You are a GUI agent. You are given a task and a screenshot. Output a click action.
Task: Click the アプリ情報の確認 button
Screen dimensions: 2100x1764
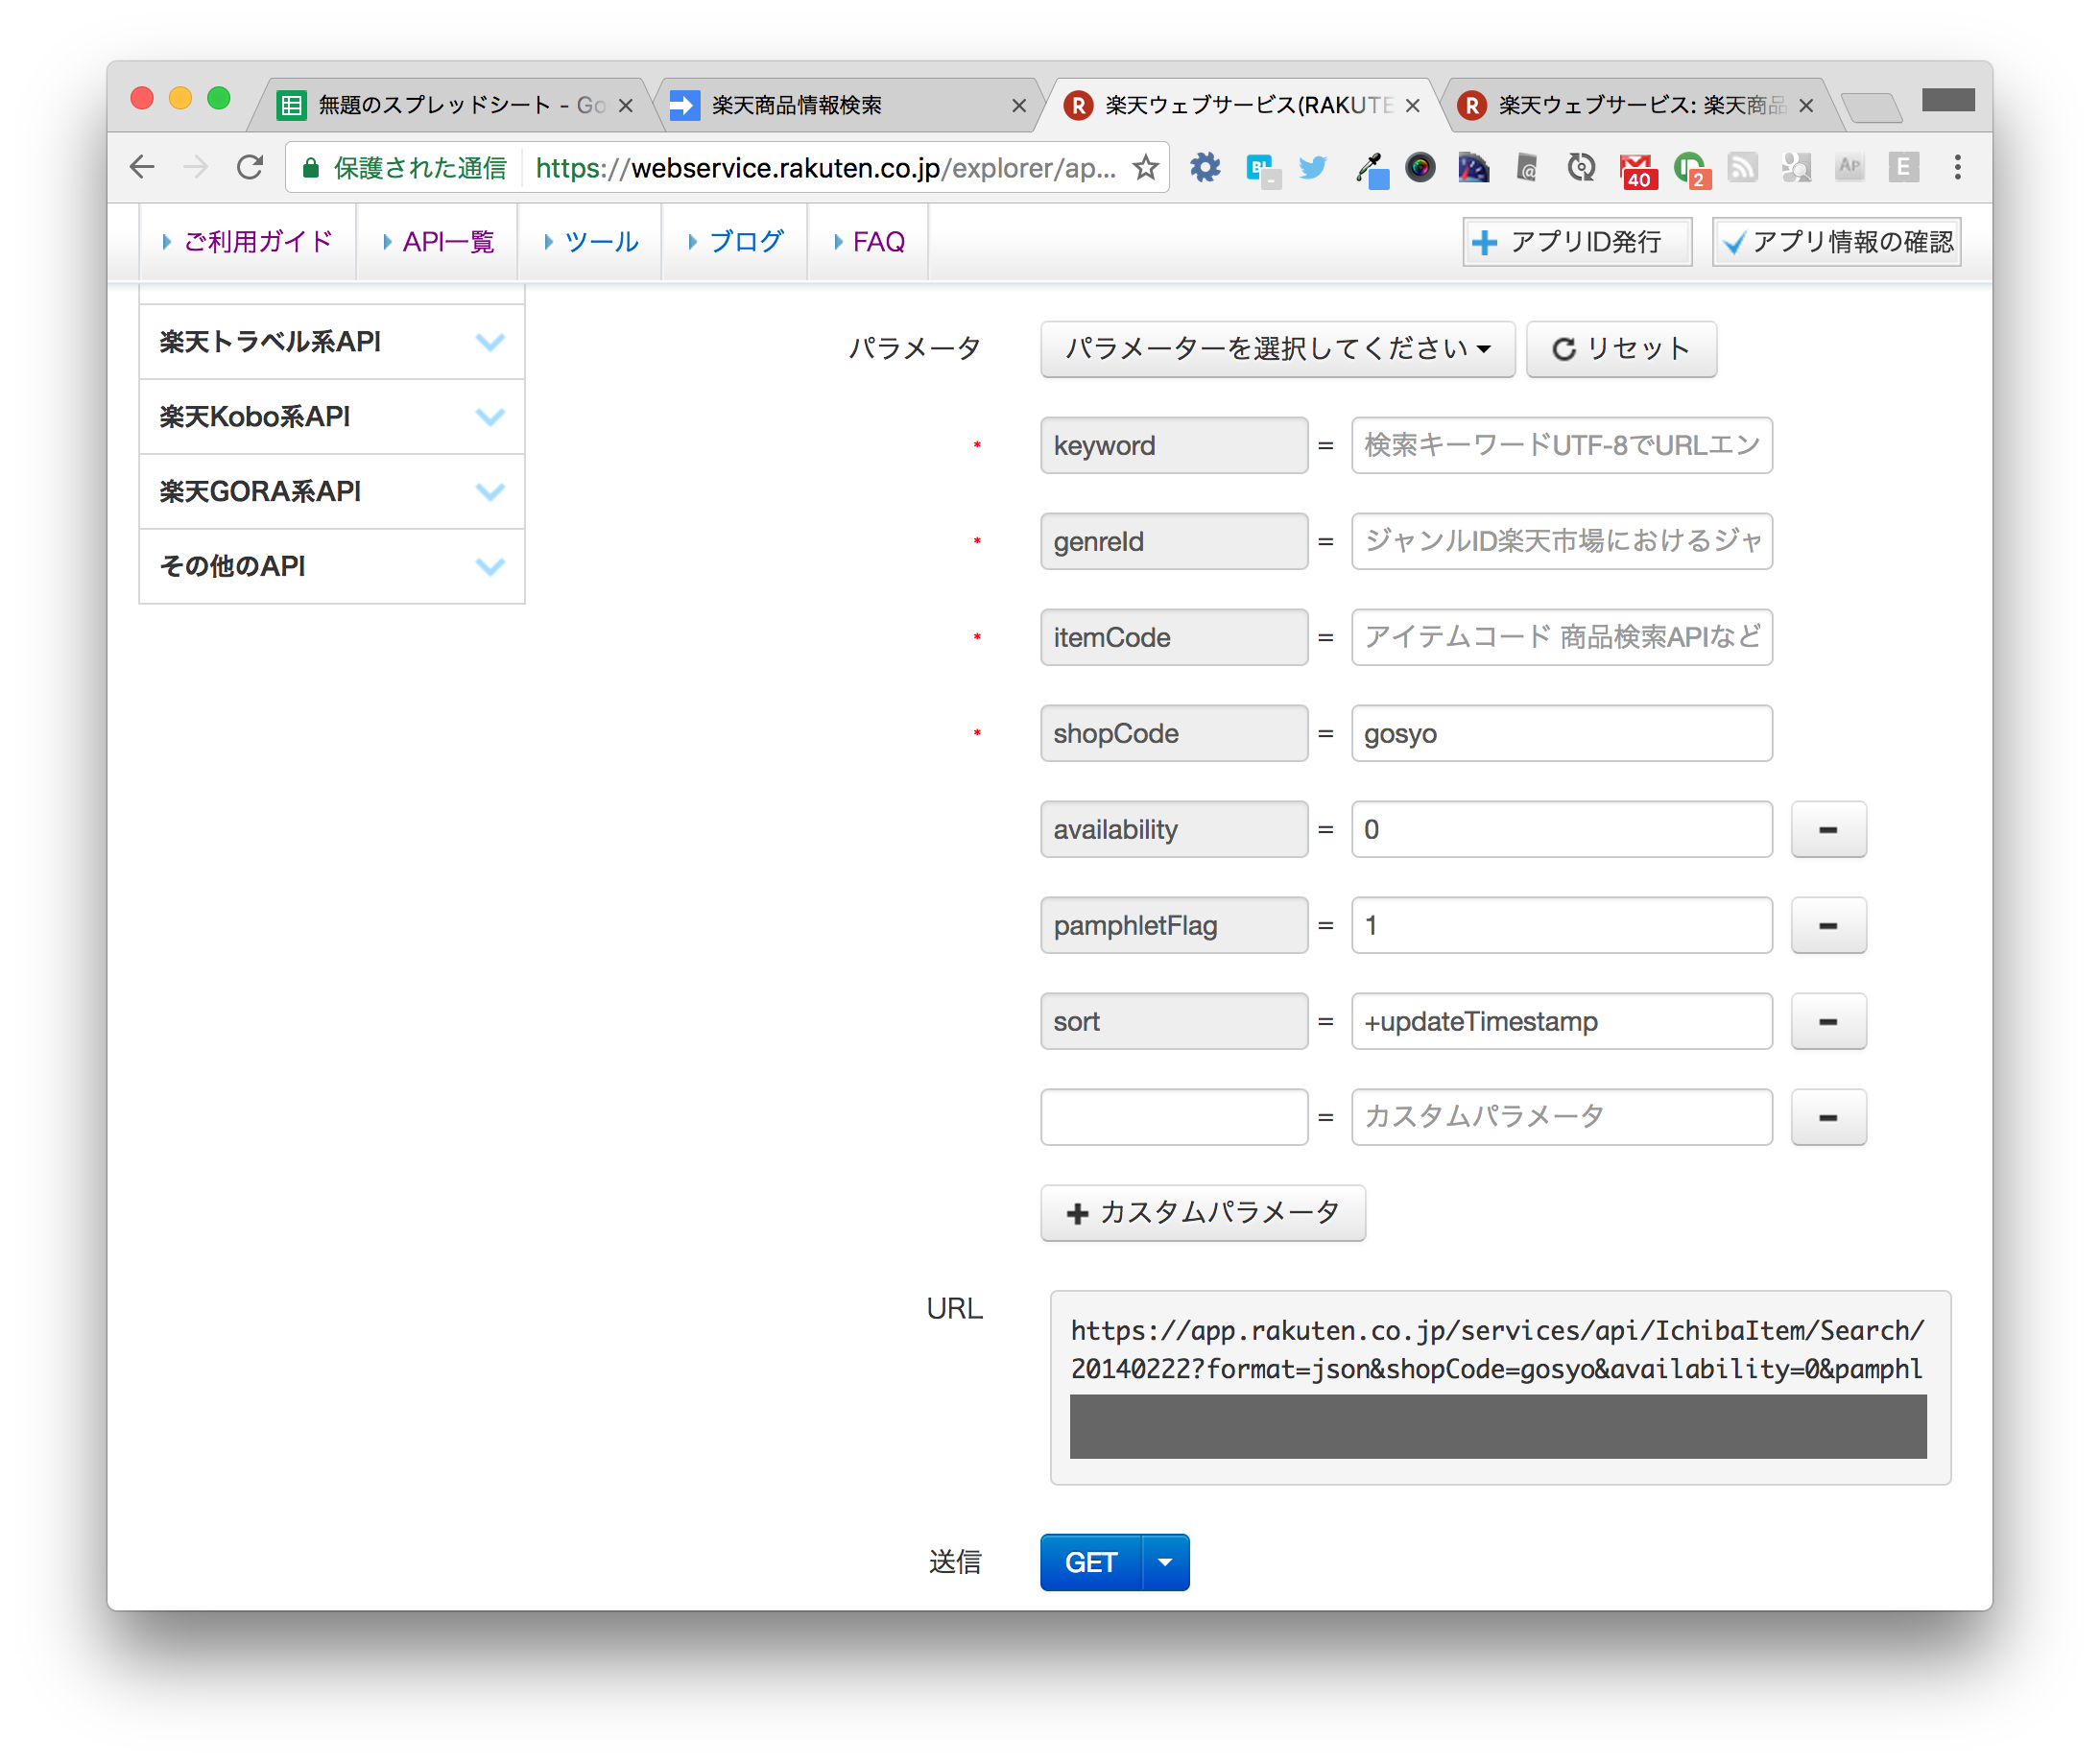[1836, 242]
